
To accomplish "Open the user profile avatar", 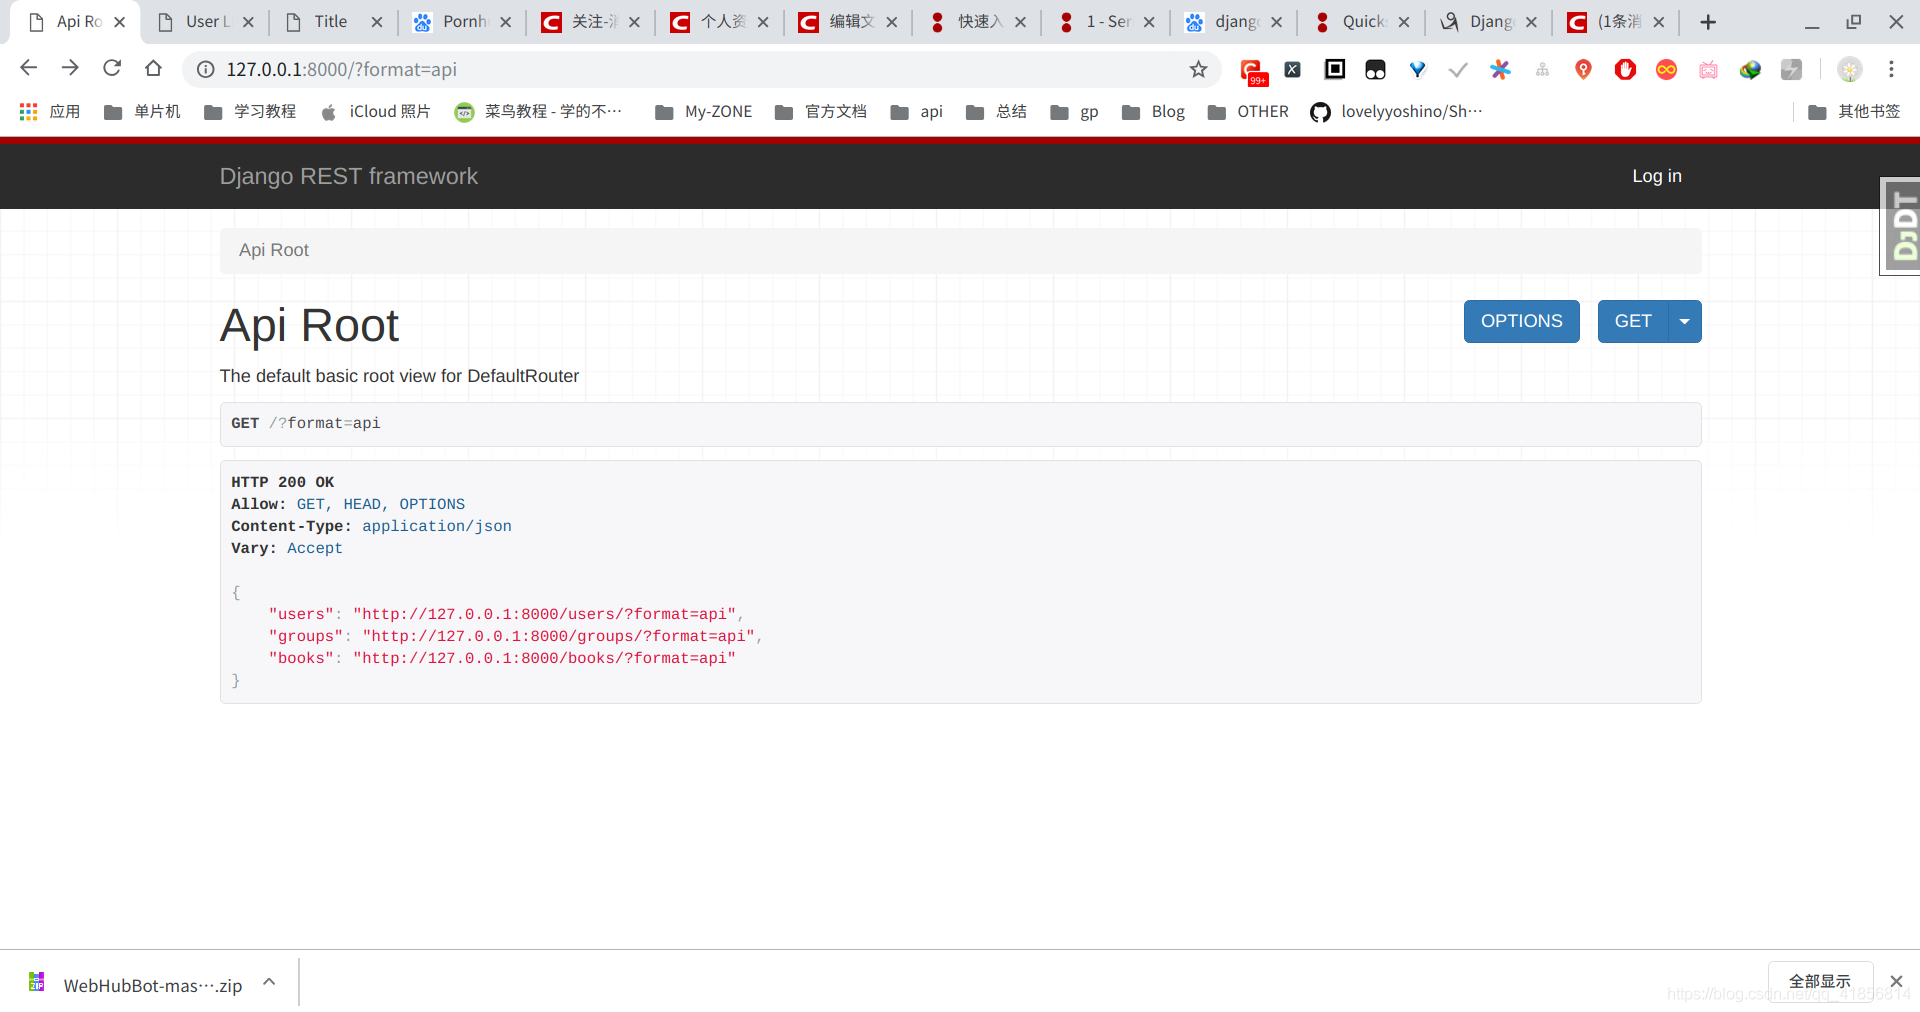I will [x=1850, y=69].
